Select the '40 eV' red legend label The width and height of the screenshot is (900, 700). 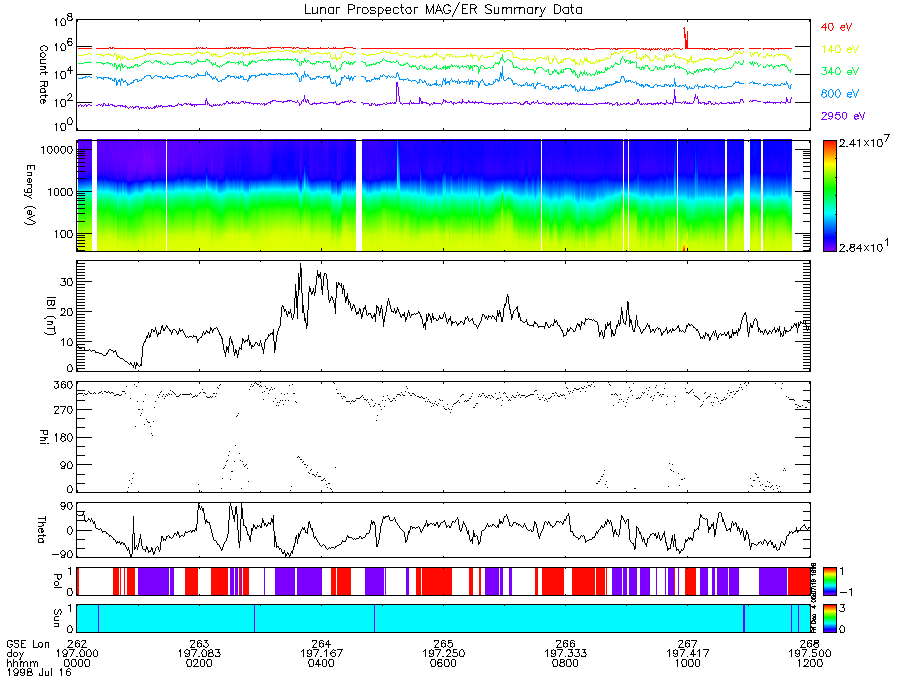[836, 27]
